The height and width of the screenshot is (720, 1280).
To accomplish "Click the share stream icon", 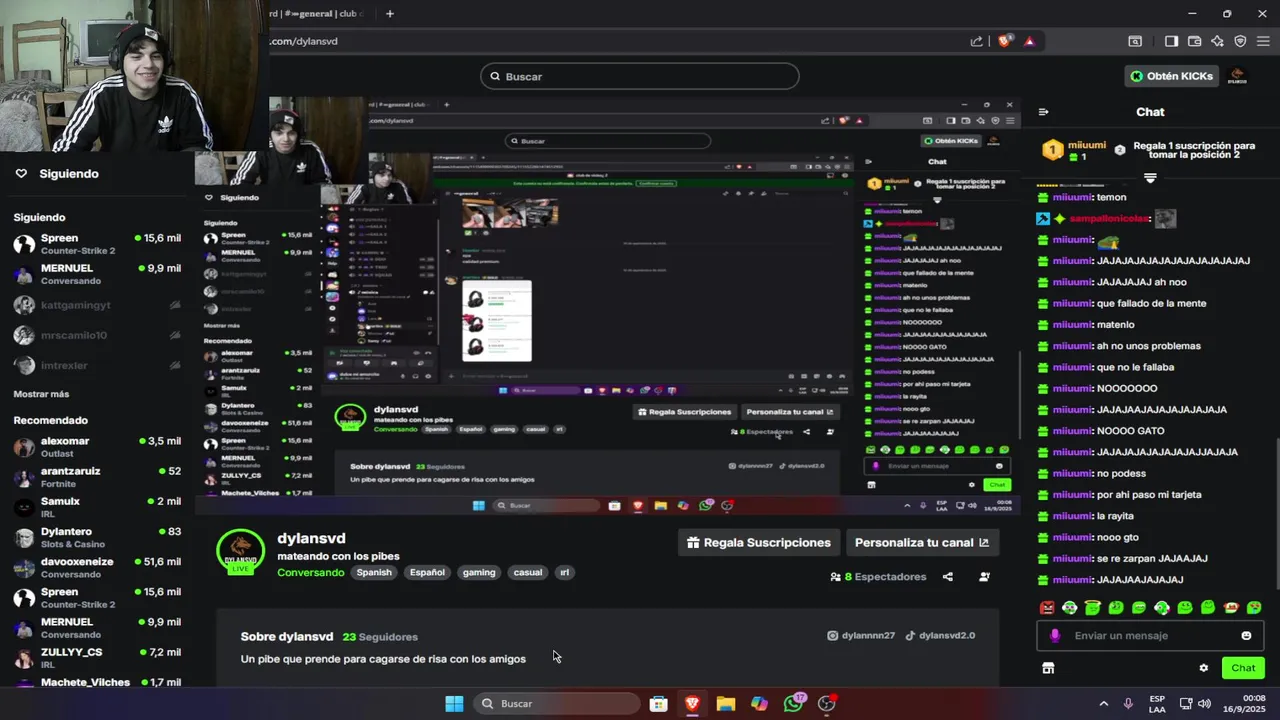I will 948,577.
